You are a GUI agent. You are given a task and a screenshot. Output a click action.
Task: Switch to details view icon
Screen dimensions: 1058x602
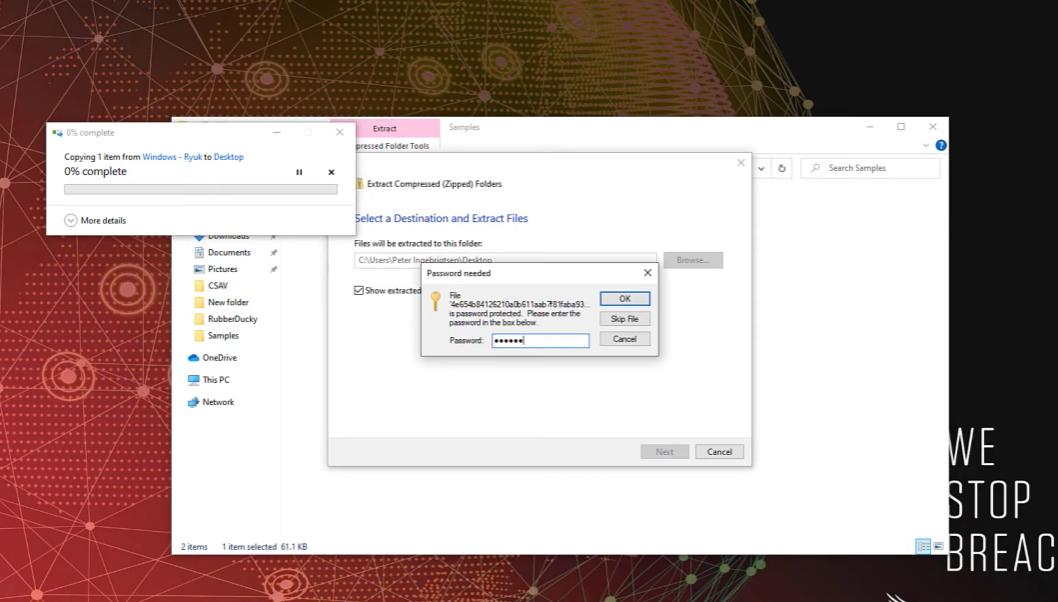[923, 546]
